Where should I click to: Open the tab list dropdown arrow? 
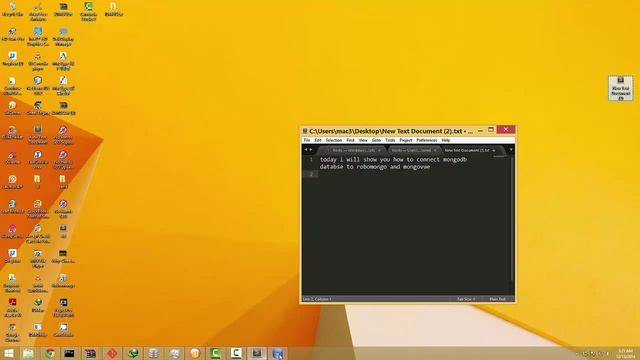click(x=511, y=150)
